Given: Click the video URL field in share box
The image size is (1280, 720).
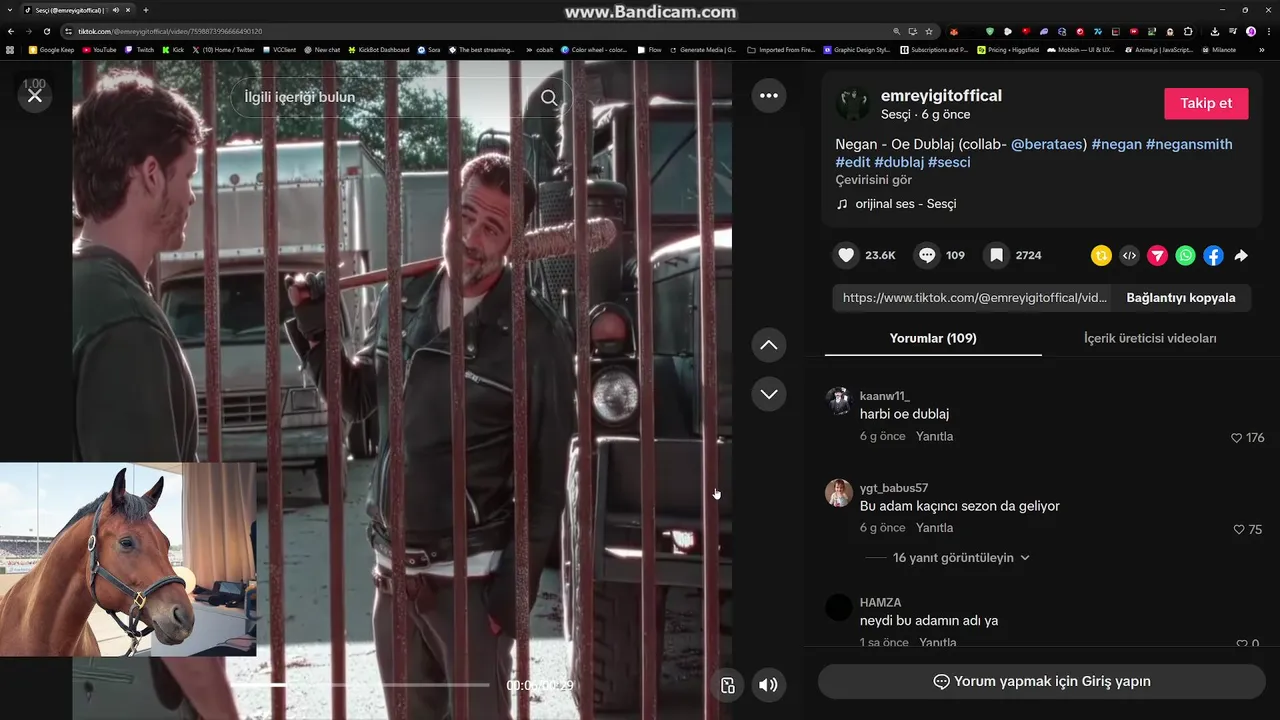Looking at the screenshot, I should pyautogui.click(x=973, y=298).
